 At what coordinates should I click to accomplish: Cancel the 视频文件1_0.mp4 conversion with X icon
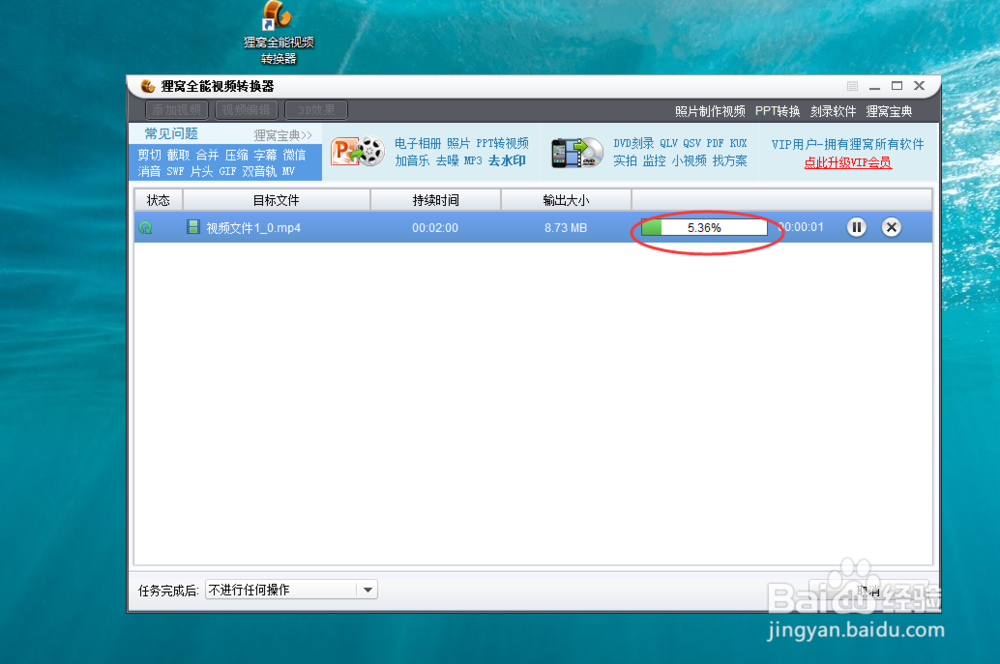point(892,227)
